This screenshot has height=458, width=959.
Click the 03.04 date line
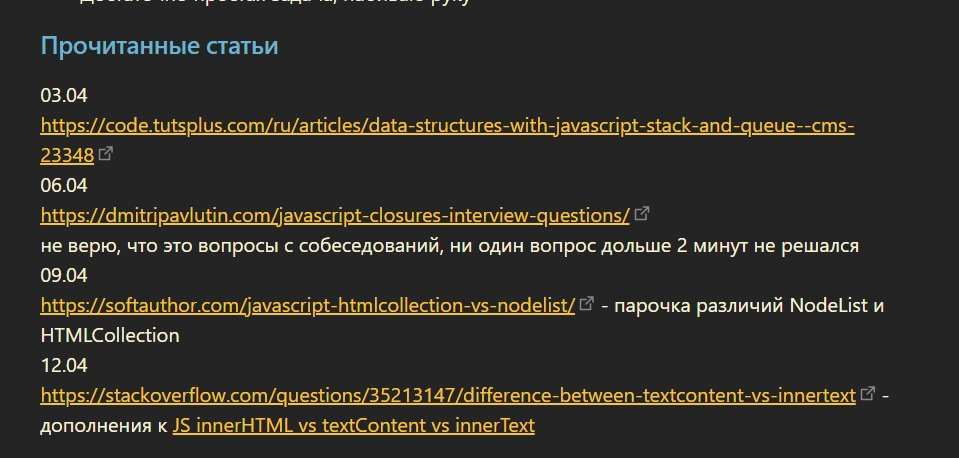[64, 96]
